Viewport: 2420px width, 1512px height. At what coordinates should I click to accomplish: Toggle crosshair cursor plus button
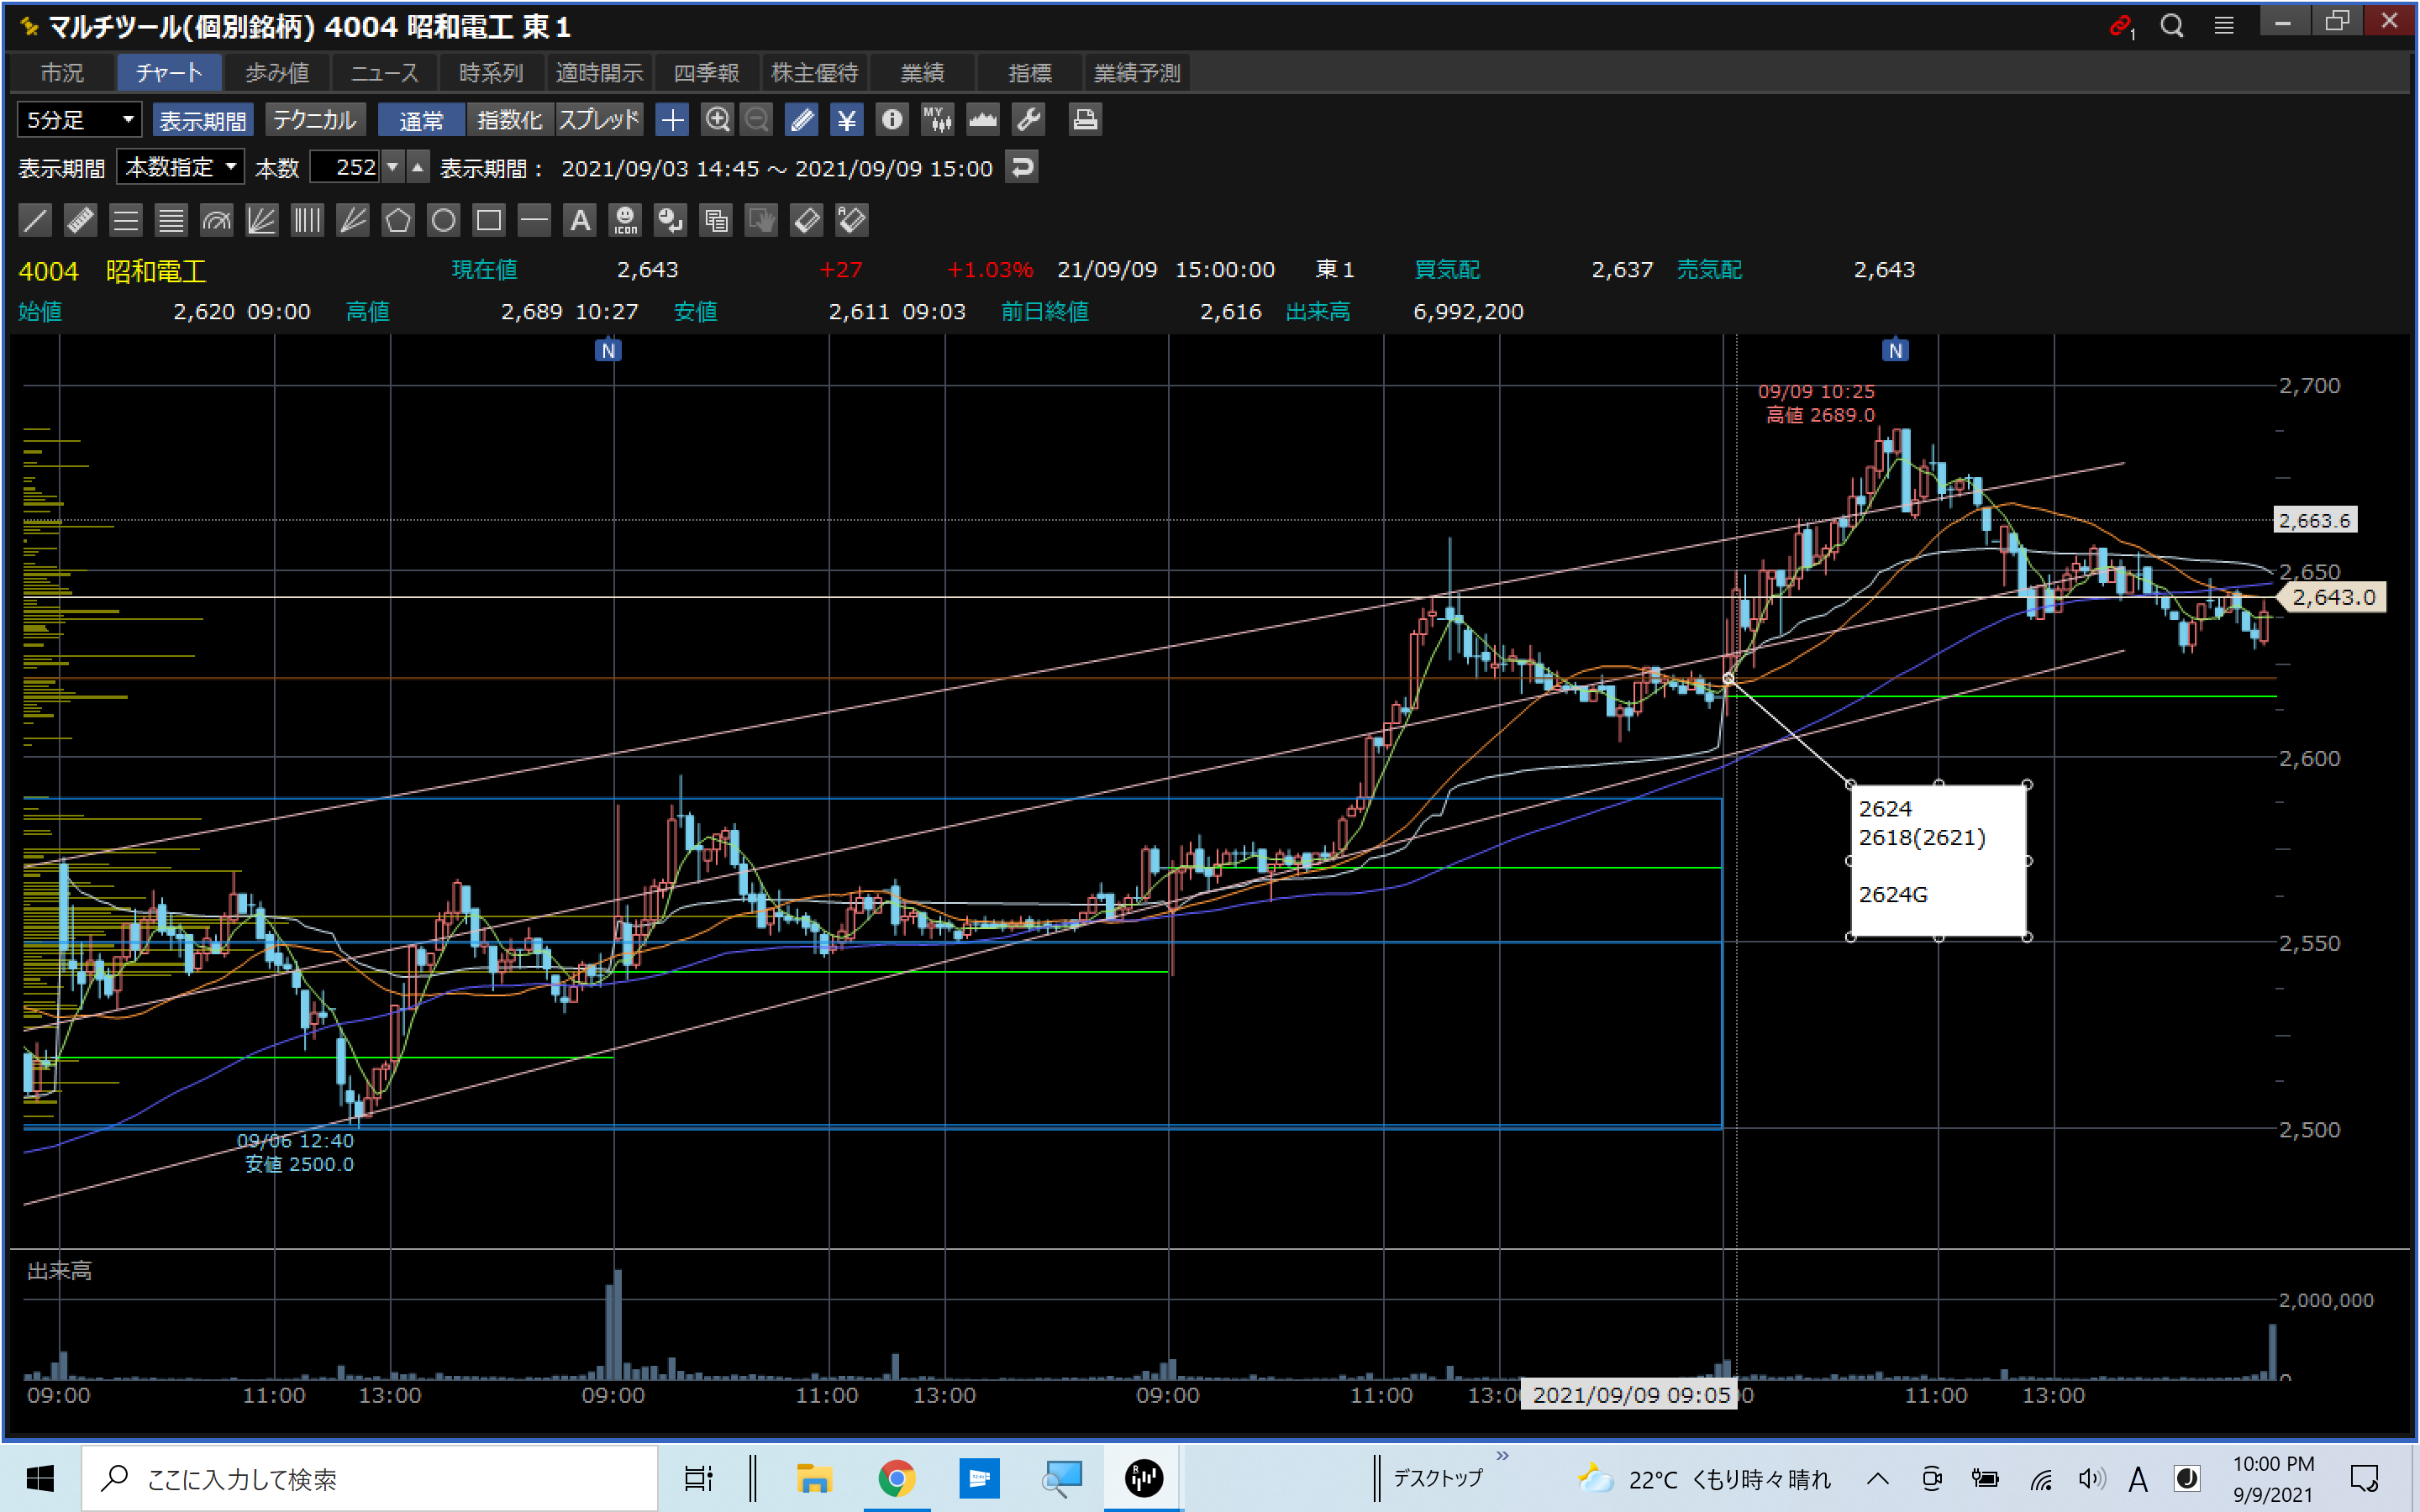tap(673, 120)
